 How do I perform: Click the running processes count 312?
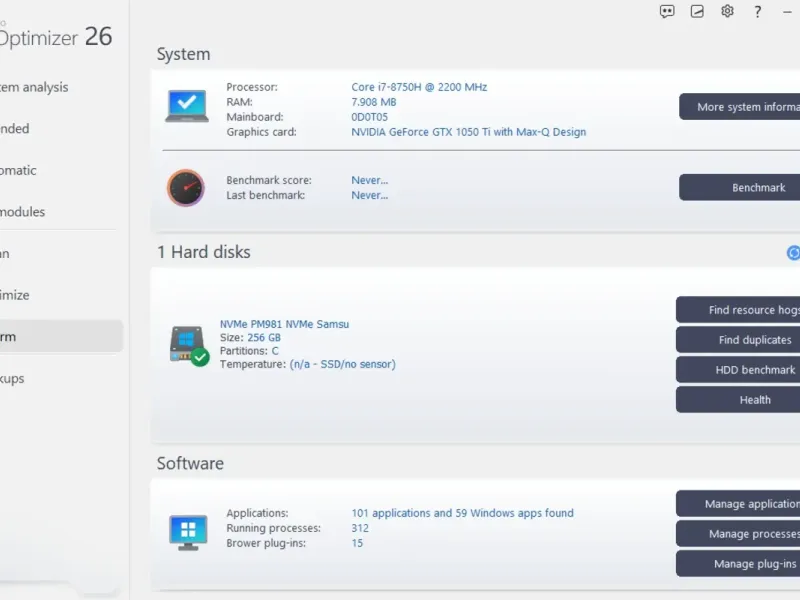(x=360, y=528)
